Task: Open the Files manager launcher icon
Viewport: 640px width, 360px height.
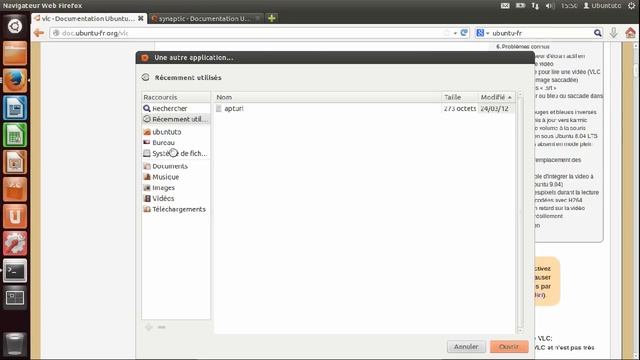Action: coord(15,53)
